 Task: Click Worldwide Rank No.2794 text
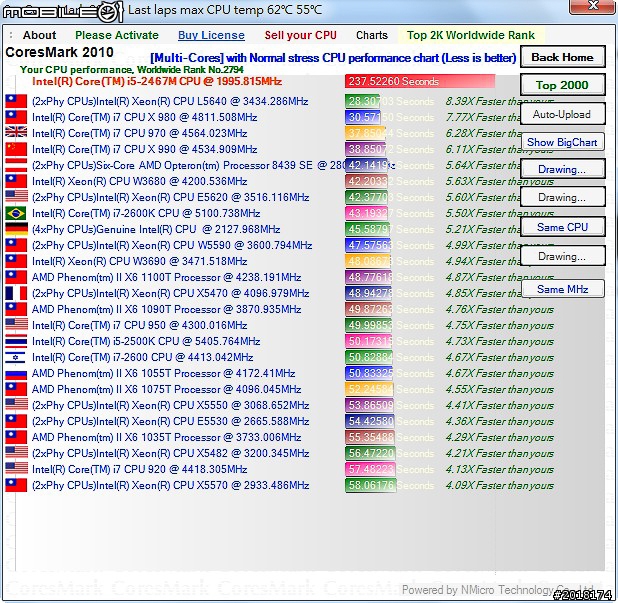tap(190, 70)
